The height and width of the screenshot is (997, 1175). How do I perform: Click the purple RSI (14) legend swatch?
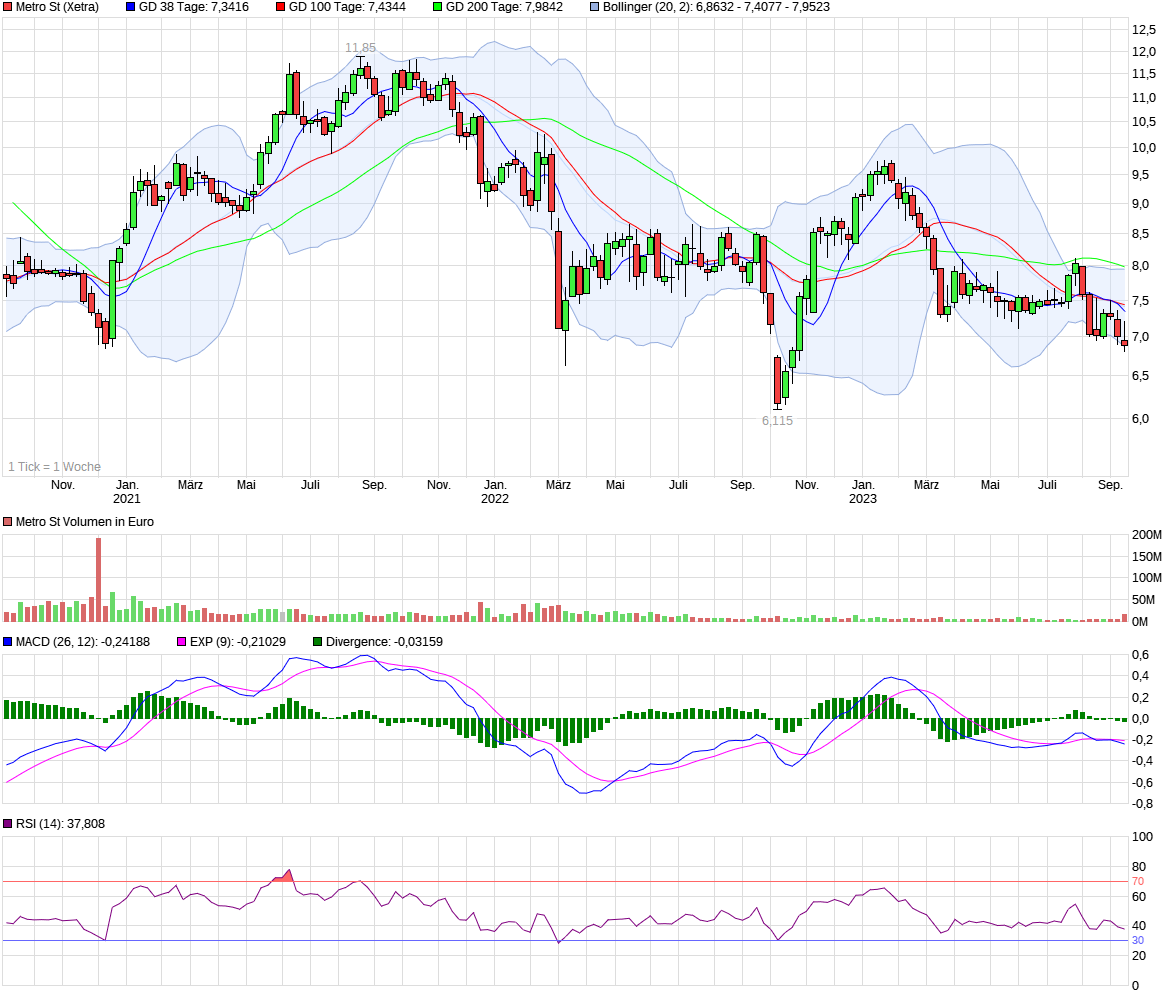8,824
